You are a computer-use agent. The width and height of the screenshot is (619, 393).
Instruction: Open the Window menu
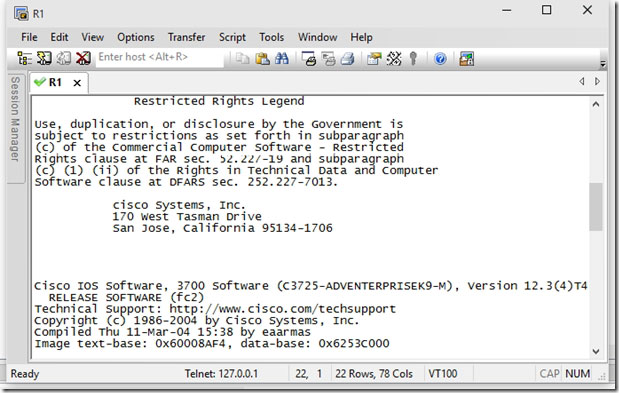pos(317,37)
